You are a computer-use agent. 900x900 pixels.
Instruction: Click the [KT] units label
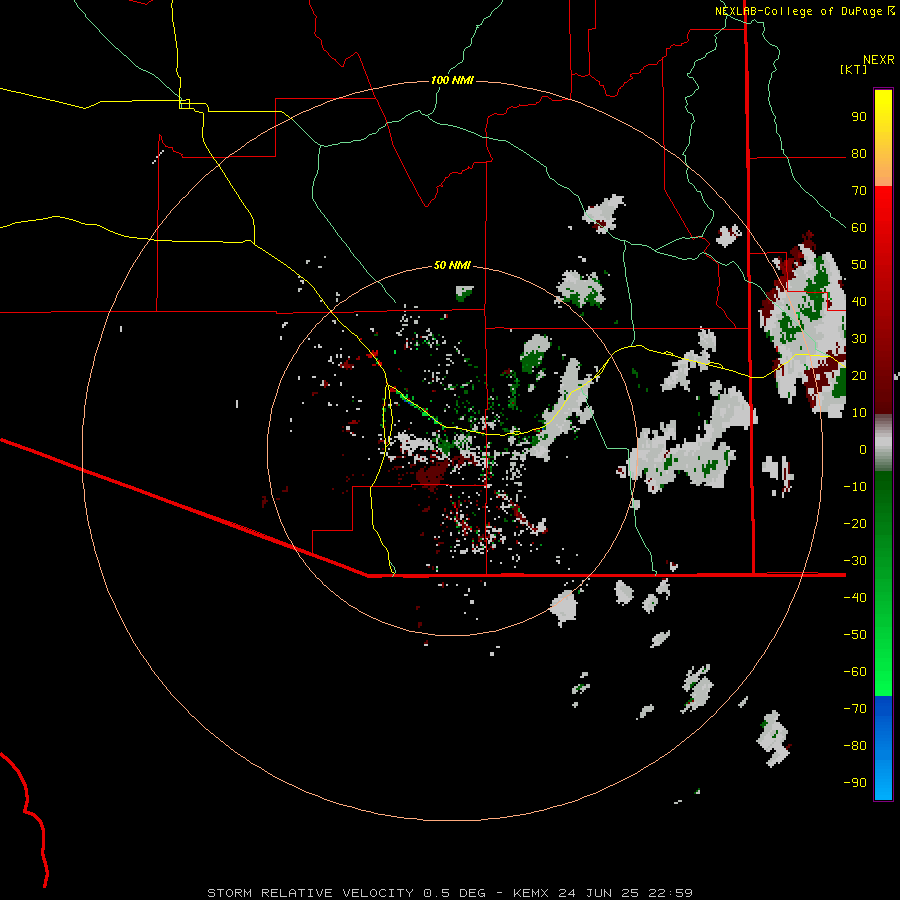click(854, 69)
